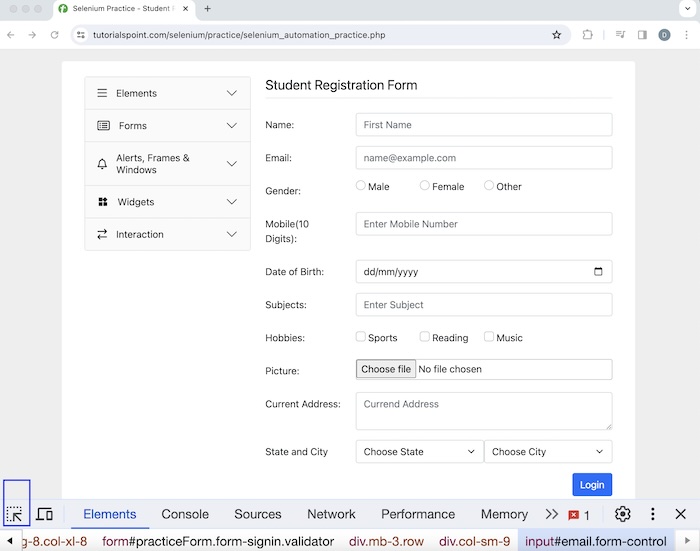Activate the inspect element picker icon
700x551 pixels.
pyautogui.click(x=15, y=514)
